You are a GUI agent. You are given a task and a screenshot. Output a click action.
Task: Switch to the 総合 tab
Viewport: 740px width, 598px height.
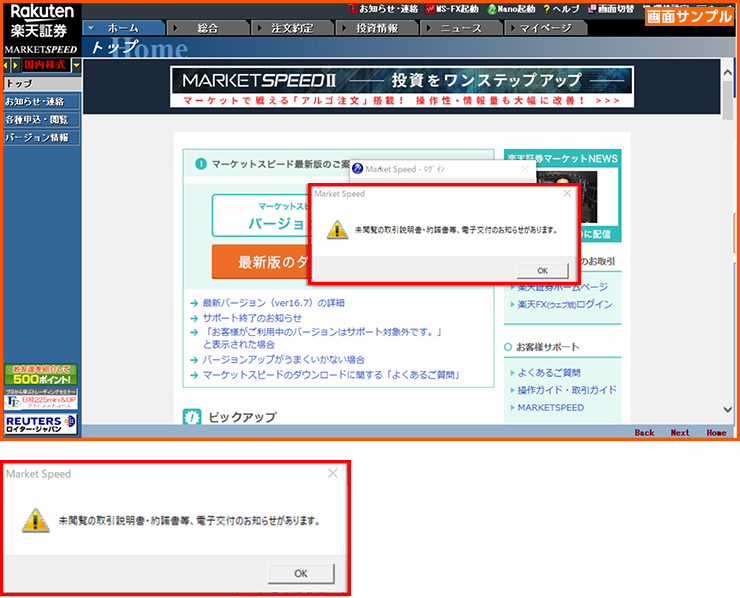tap(208, 28)
